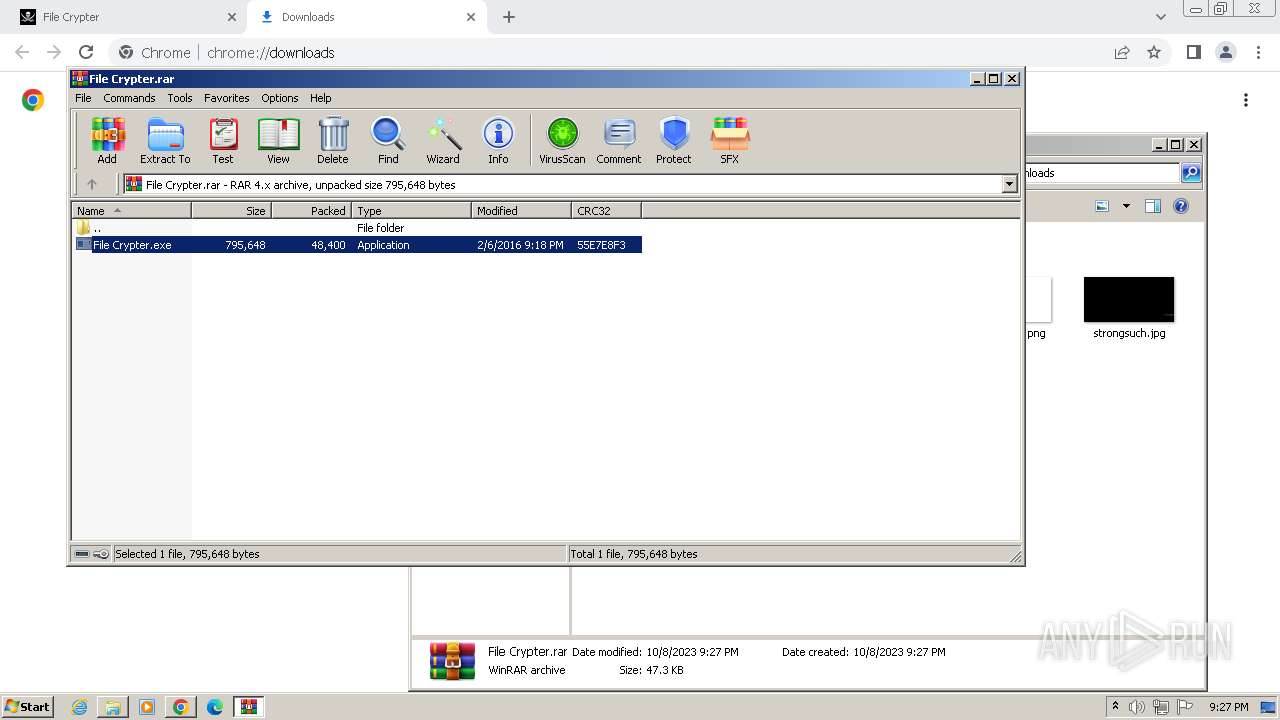Click the volume icon in system tray
1280x720 pixels.
click(x=1137, y=707)
